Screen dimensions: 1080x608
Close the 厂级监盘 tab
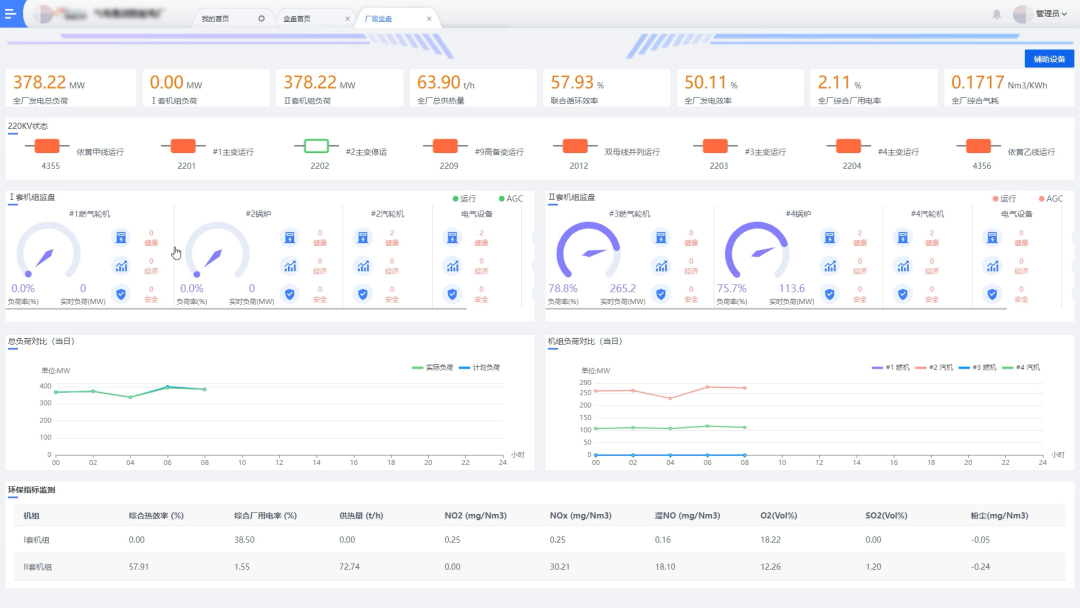(429, 19)
